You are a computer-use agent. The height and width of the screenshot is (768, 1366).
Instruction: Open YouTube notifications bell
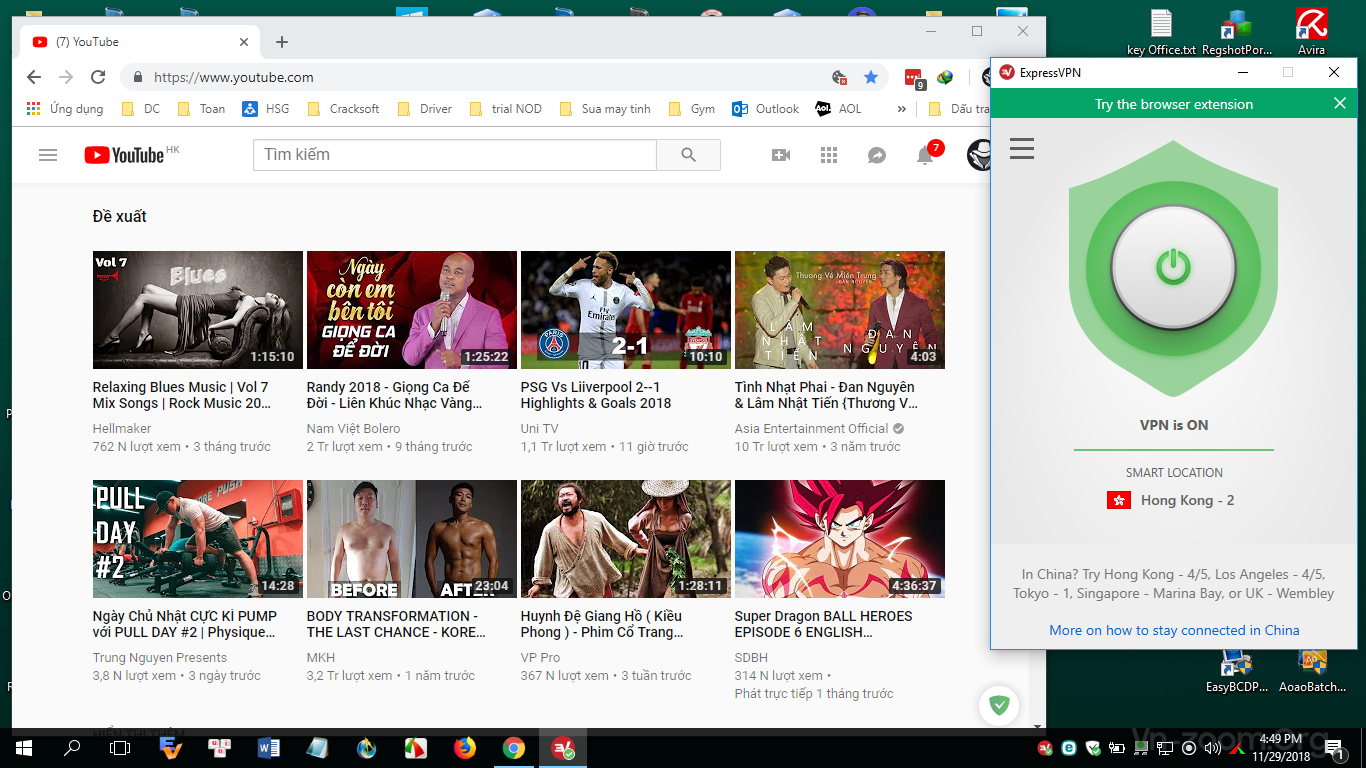click(925, 155)
